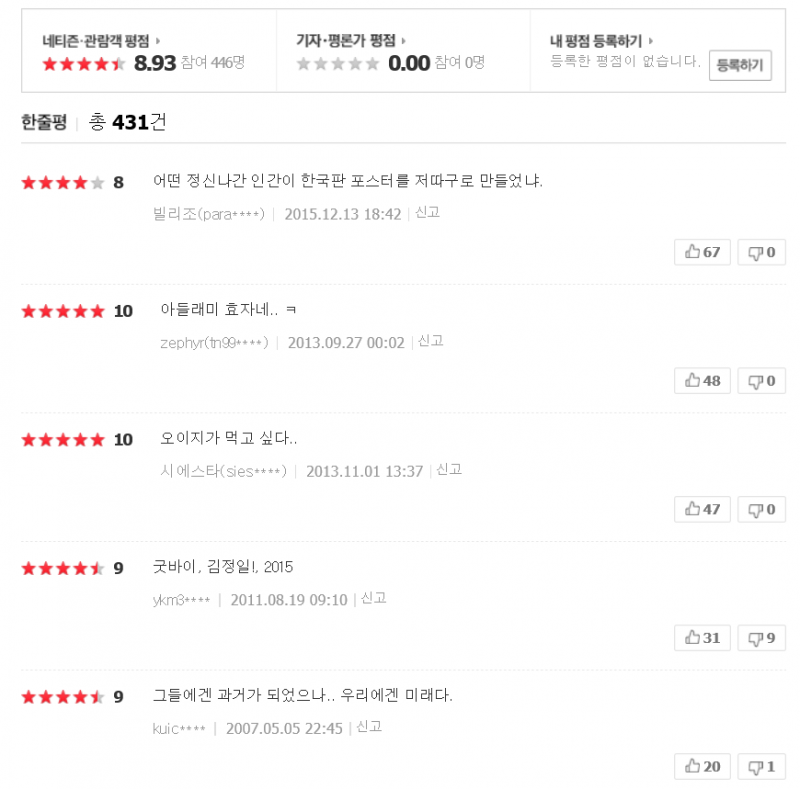Thumbs down zephyr's review
Image resolution: width=800 pixels, height=789 pixels.
point(762,381)
